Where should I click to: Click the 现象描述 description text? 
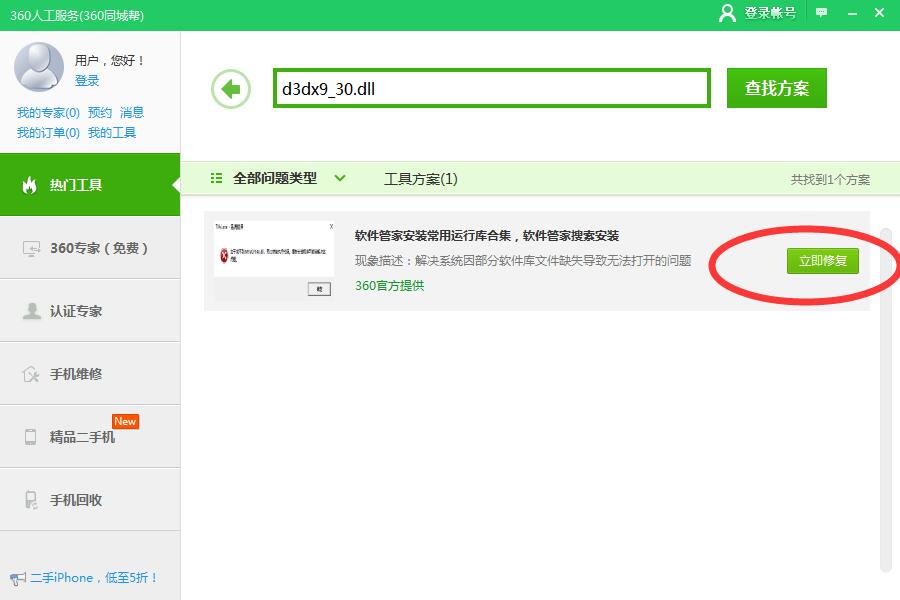(x=523, y=261)
